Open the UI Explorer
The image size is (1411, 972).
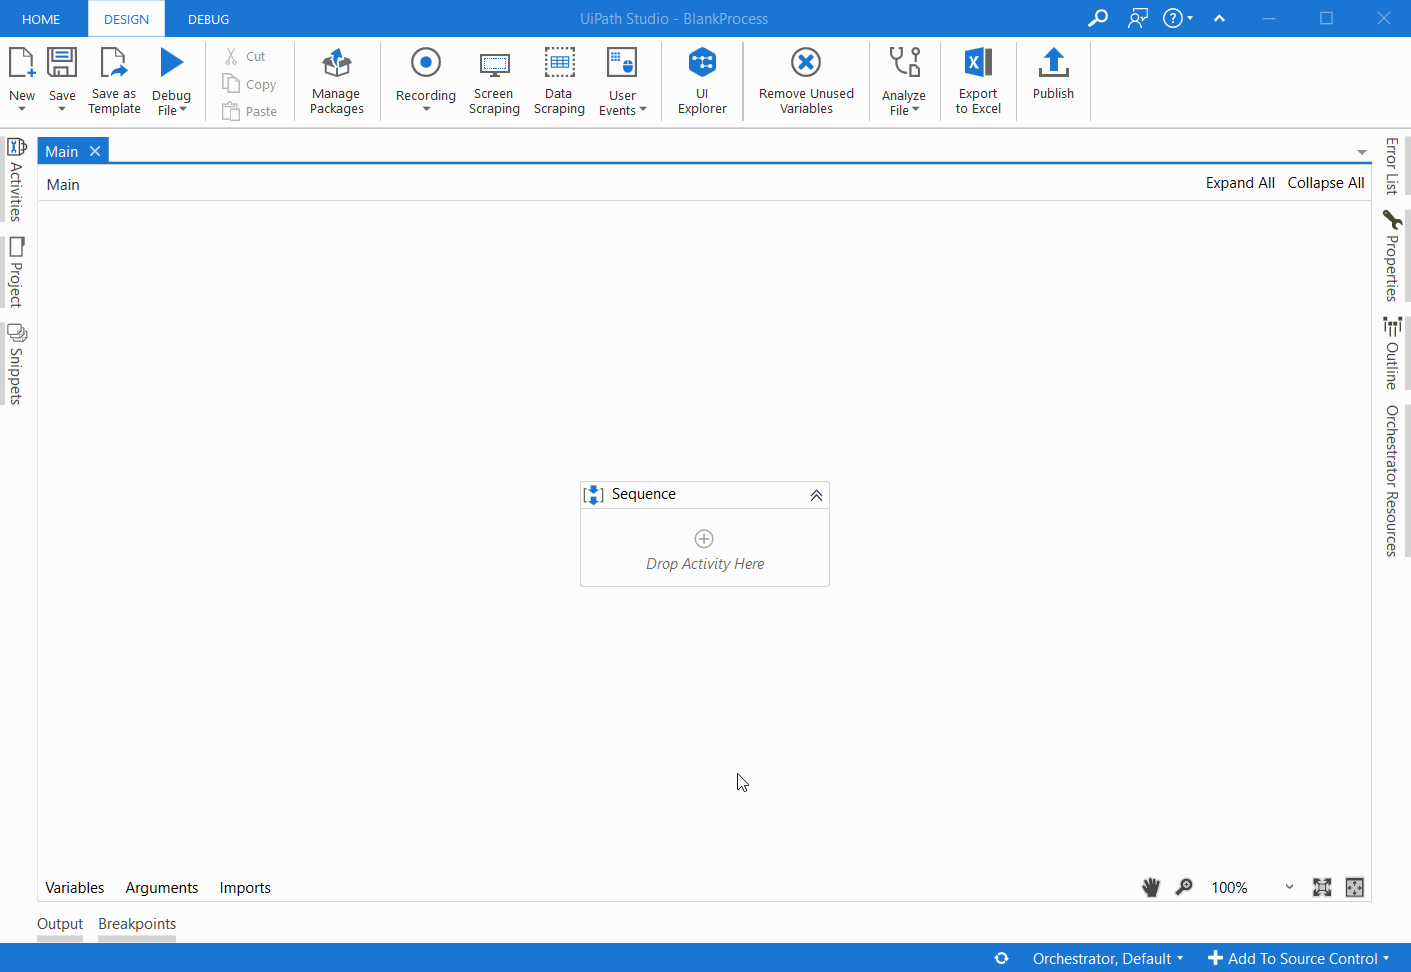pyautogui.click(x=702, y=80)
